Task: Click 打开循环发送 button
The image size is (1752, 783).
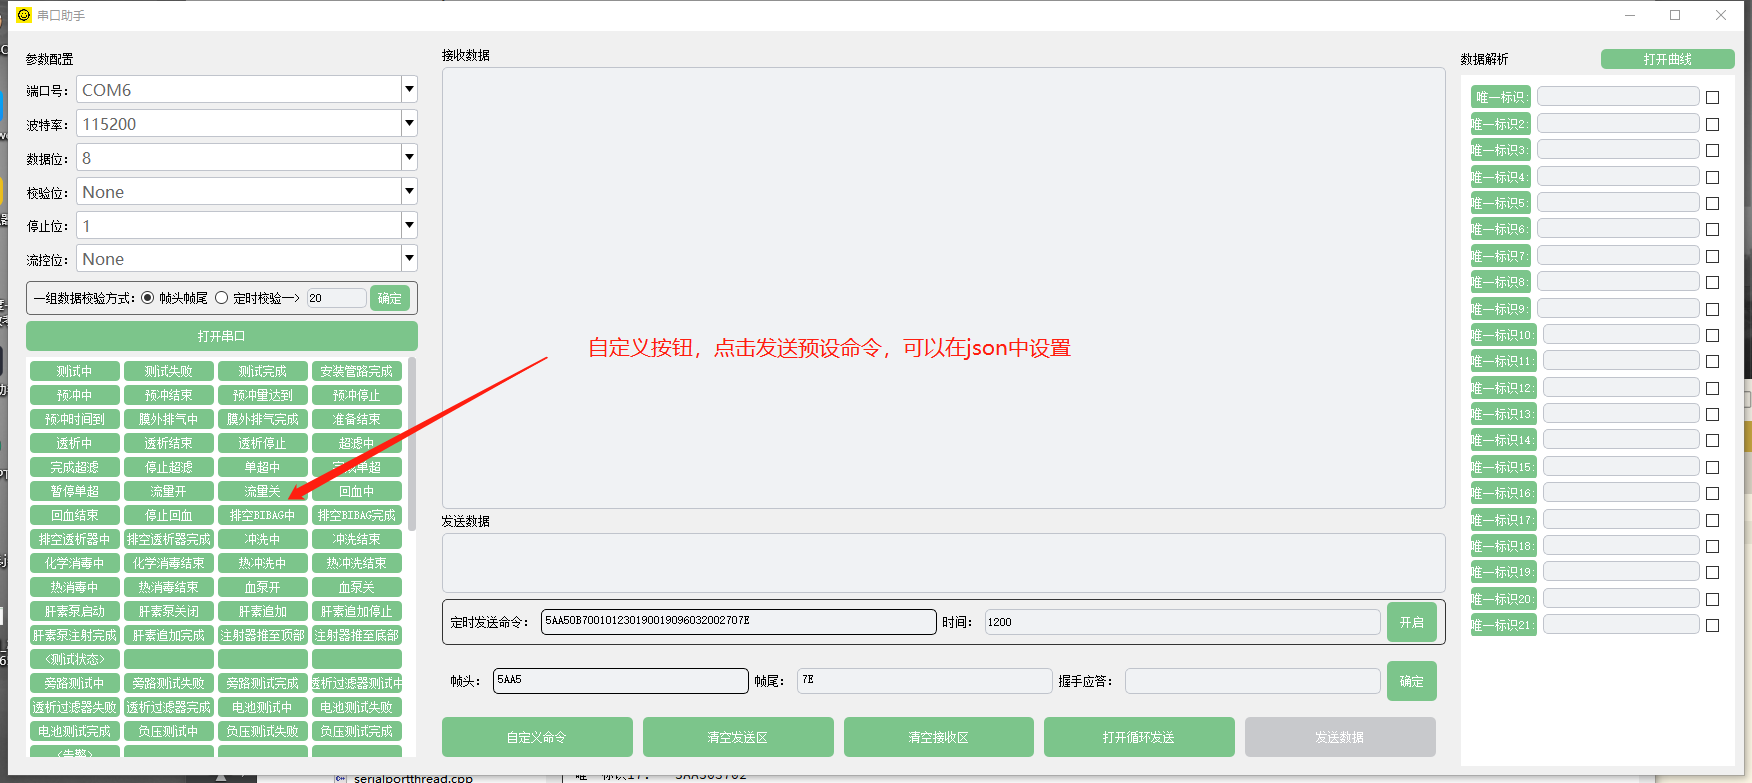Action: tap(1139, 737)
